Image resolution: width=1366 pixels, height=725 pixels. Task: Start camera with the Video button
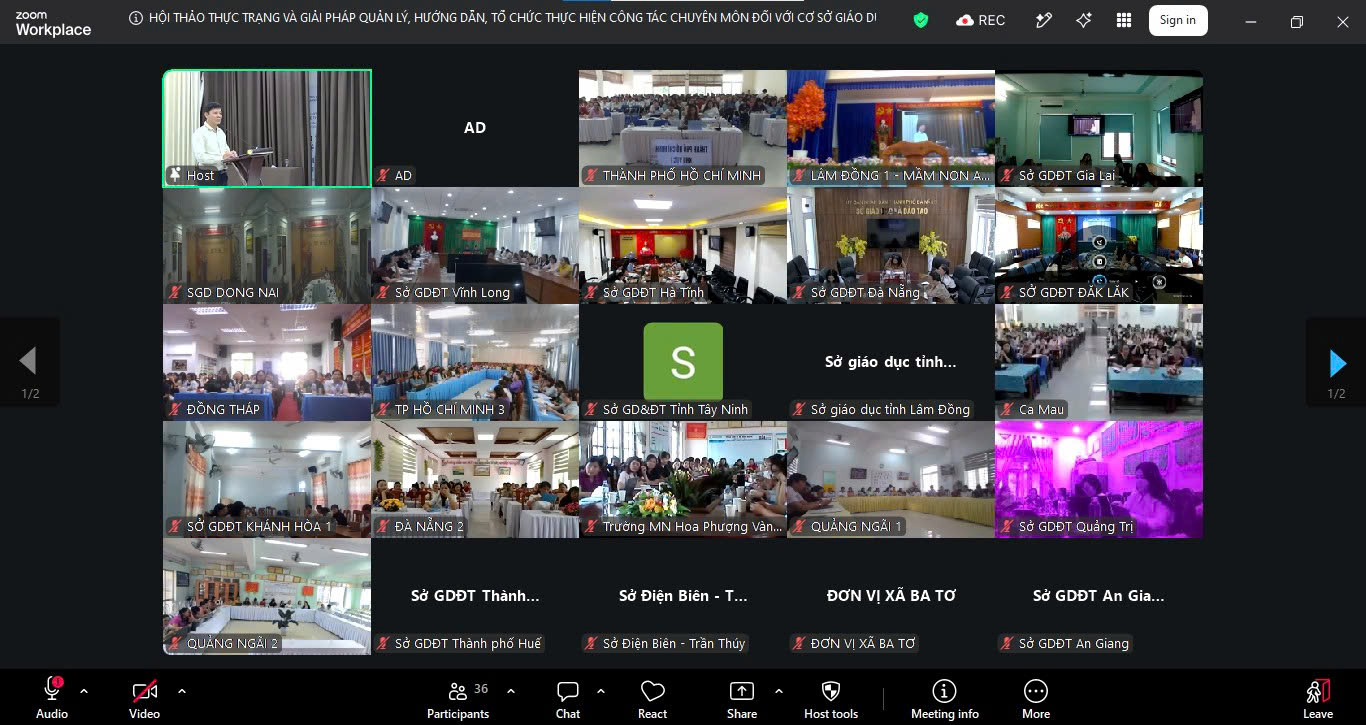coord(145,699)
